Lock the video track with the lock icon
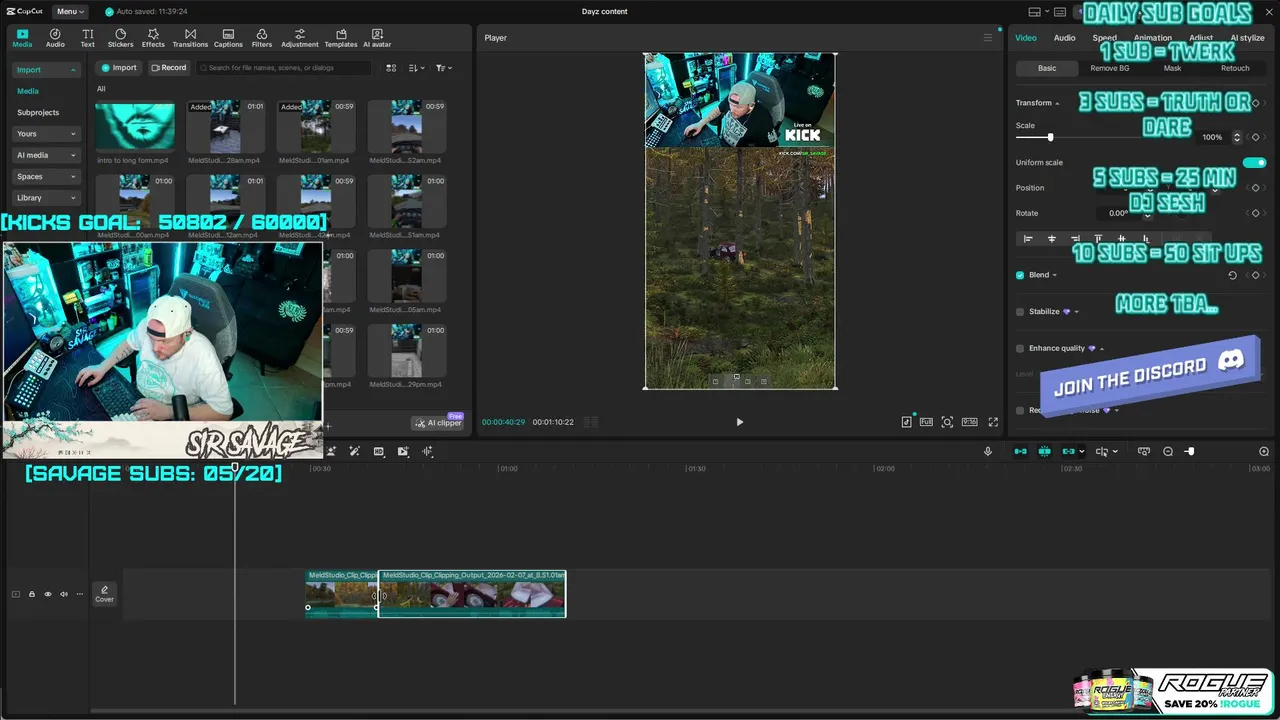 click(32, 594)
